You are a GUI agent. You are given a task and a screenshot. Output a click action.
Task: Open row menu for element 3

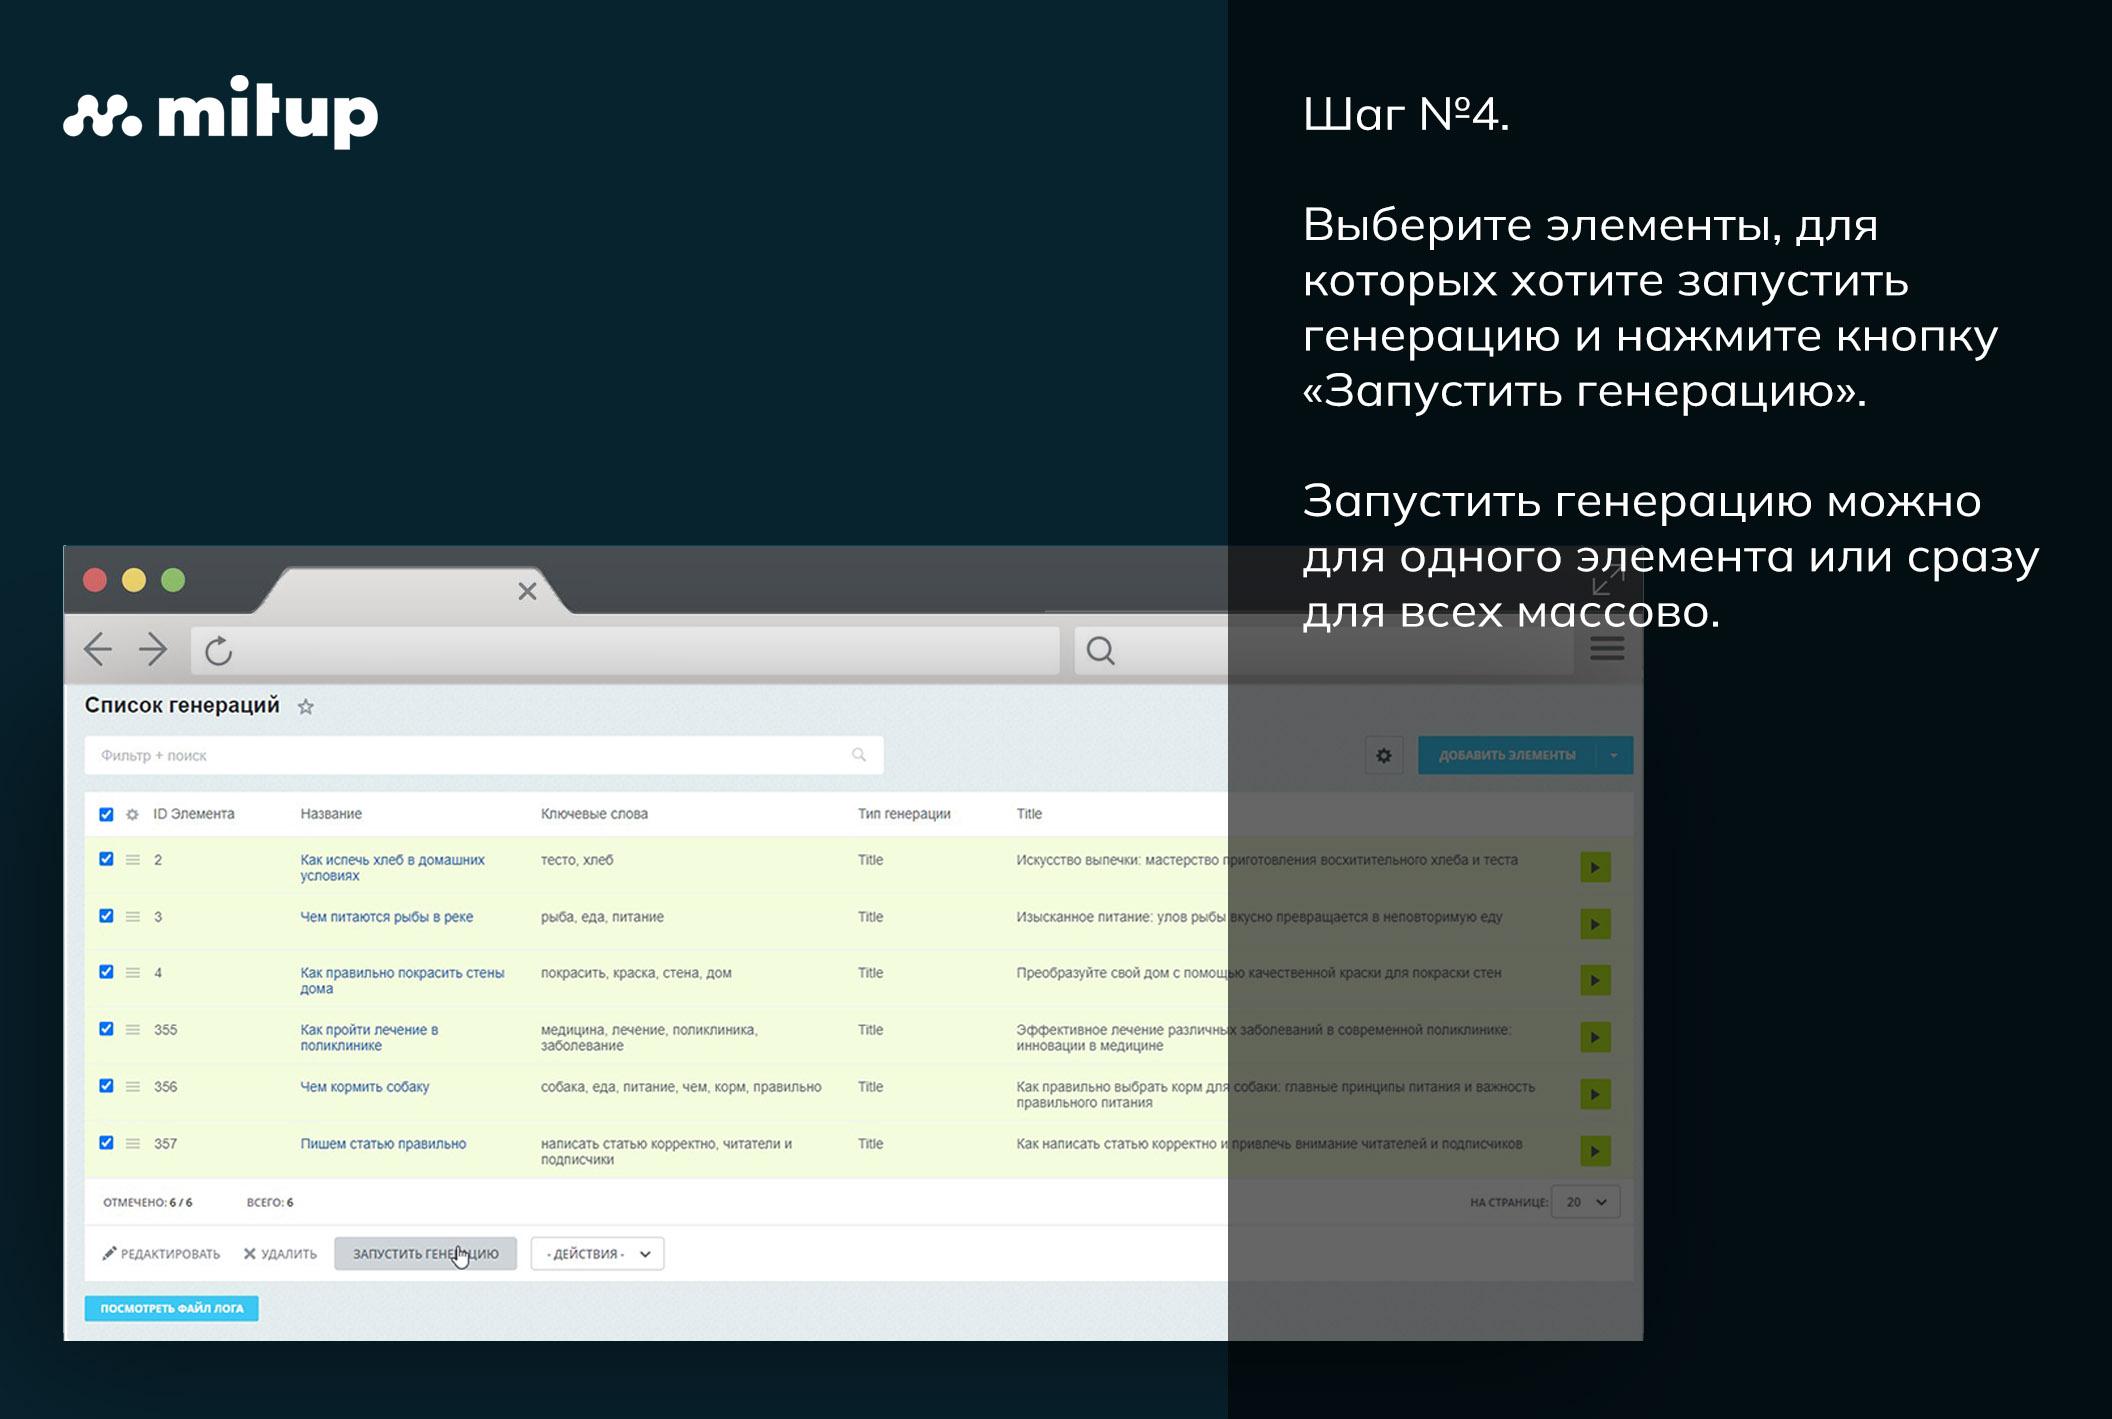coord(132,917)
